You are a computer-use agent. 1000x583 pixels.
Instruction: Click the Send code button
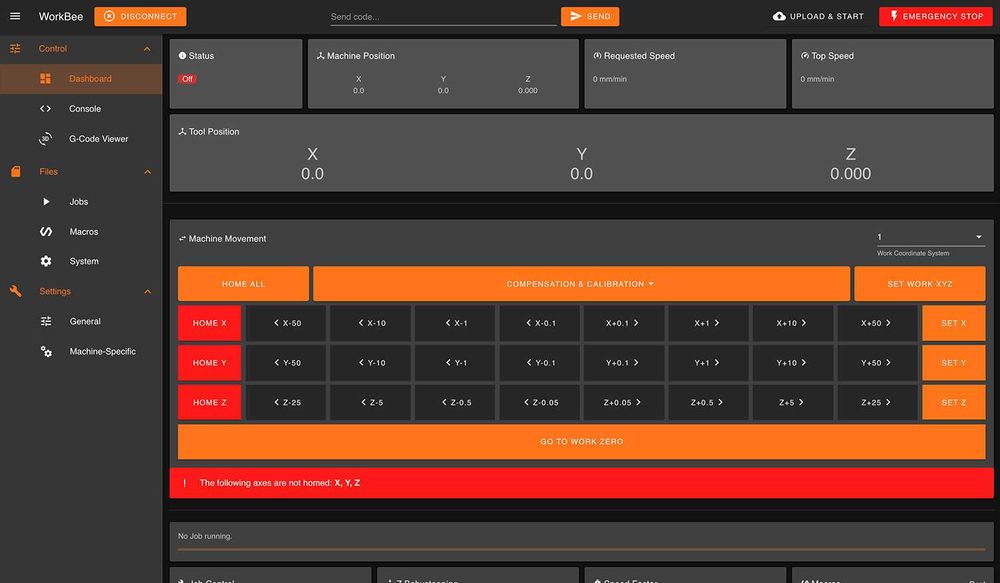click(590, 17)
